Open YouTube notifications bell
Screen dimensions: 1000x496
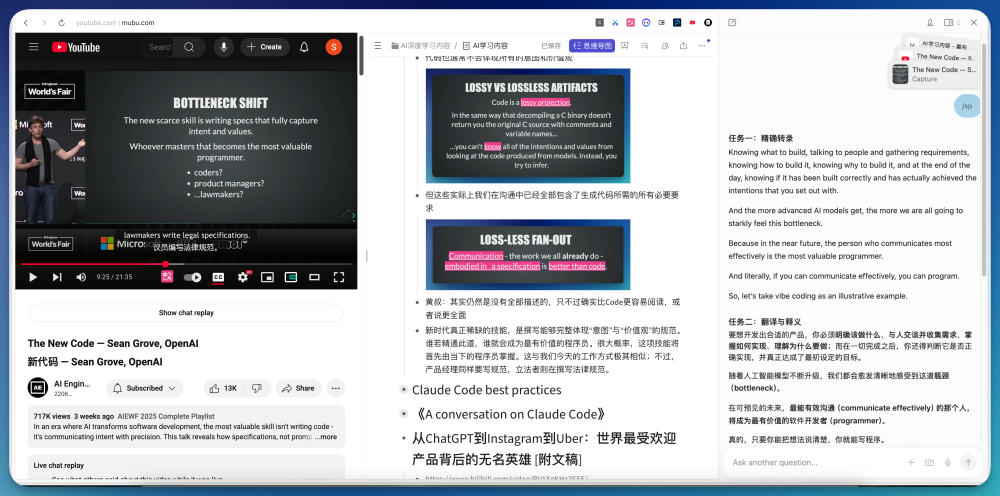304,47
